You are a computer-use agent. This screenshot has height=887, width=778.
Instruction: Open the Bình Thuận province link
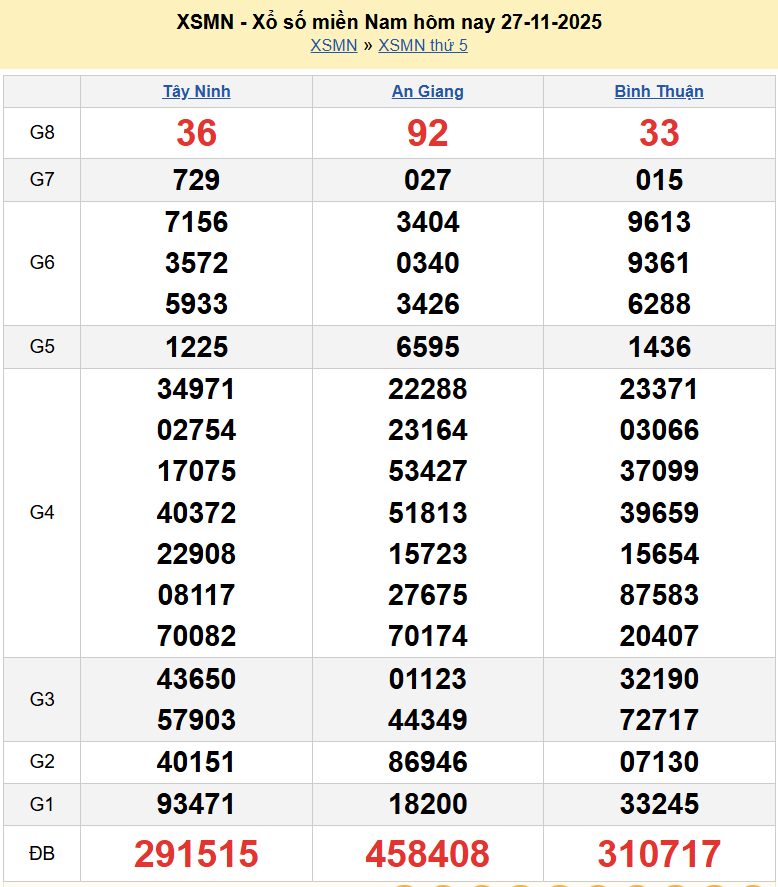659,91
